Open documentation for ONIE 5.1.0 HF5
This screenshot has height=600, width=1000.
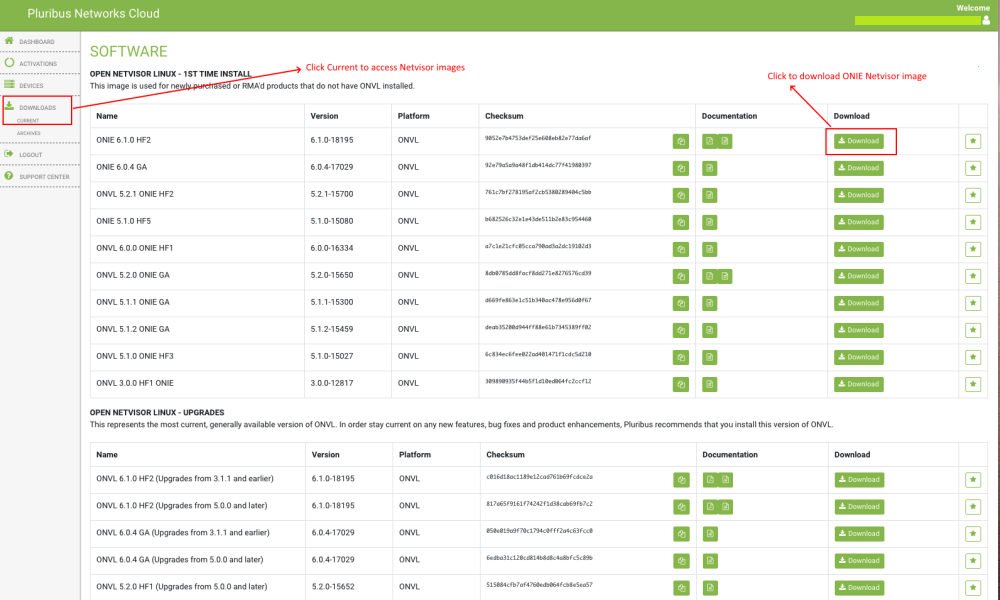pos(709,223)
